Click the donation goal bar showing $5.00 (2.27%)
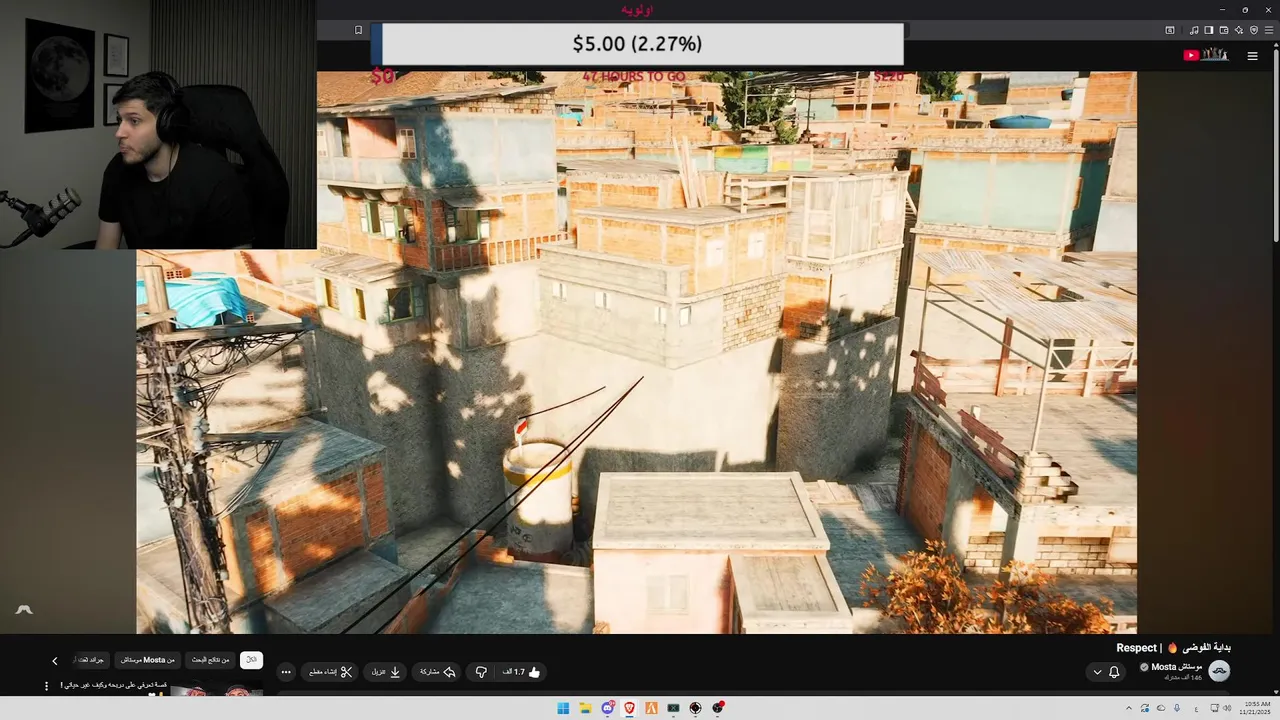This screenshot has height=720, width=1280. click(637, 44)
